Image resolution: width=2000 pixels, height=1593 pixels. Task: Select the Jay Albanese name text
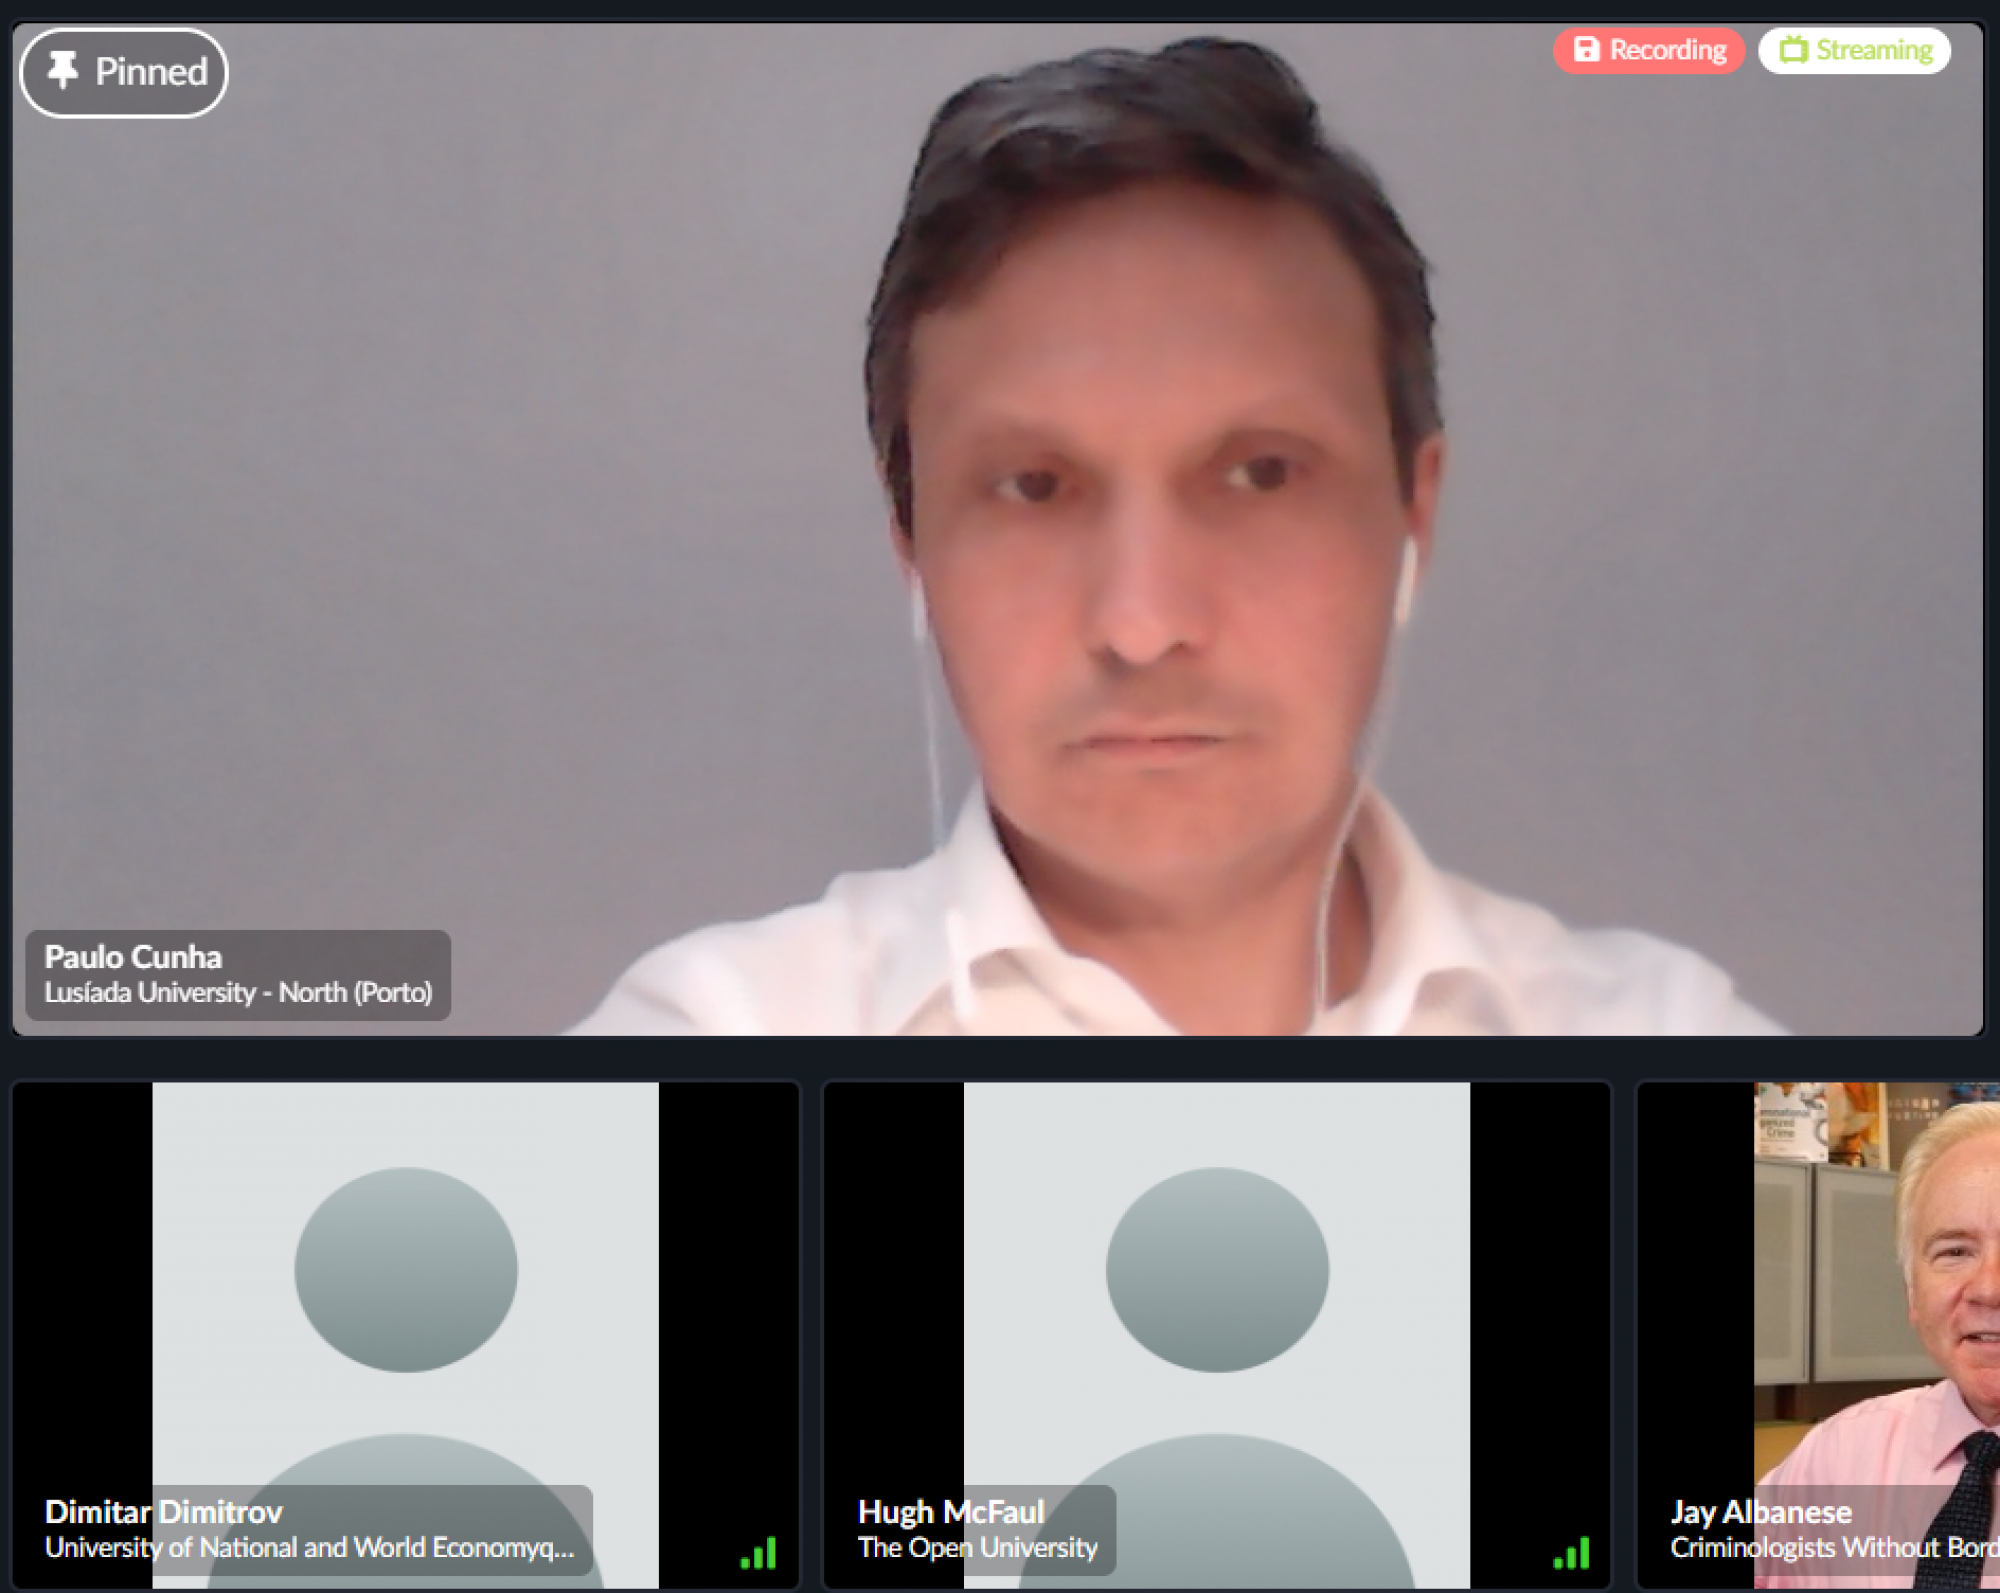coord(1761,1512)
